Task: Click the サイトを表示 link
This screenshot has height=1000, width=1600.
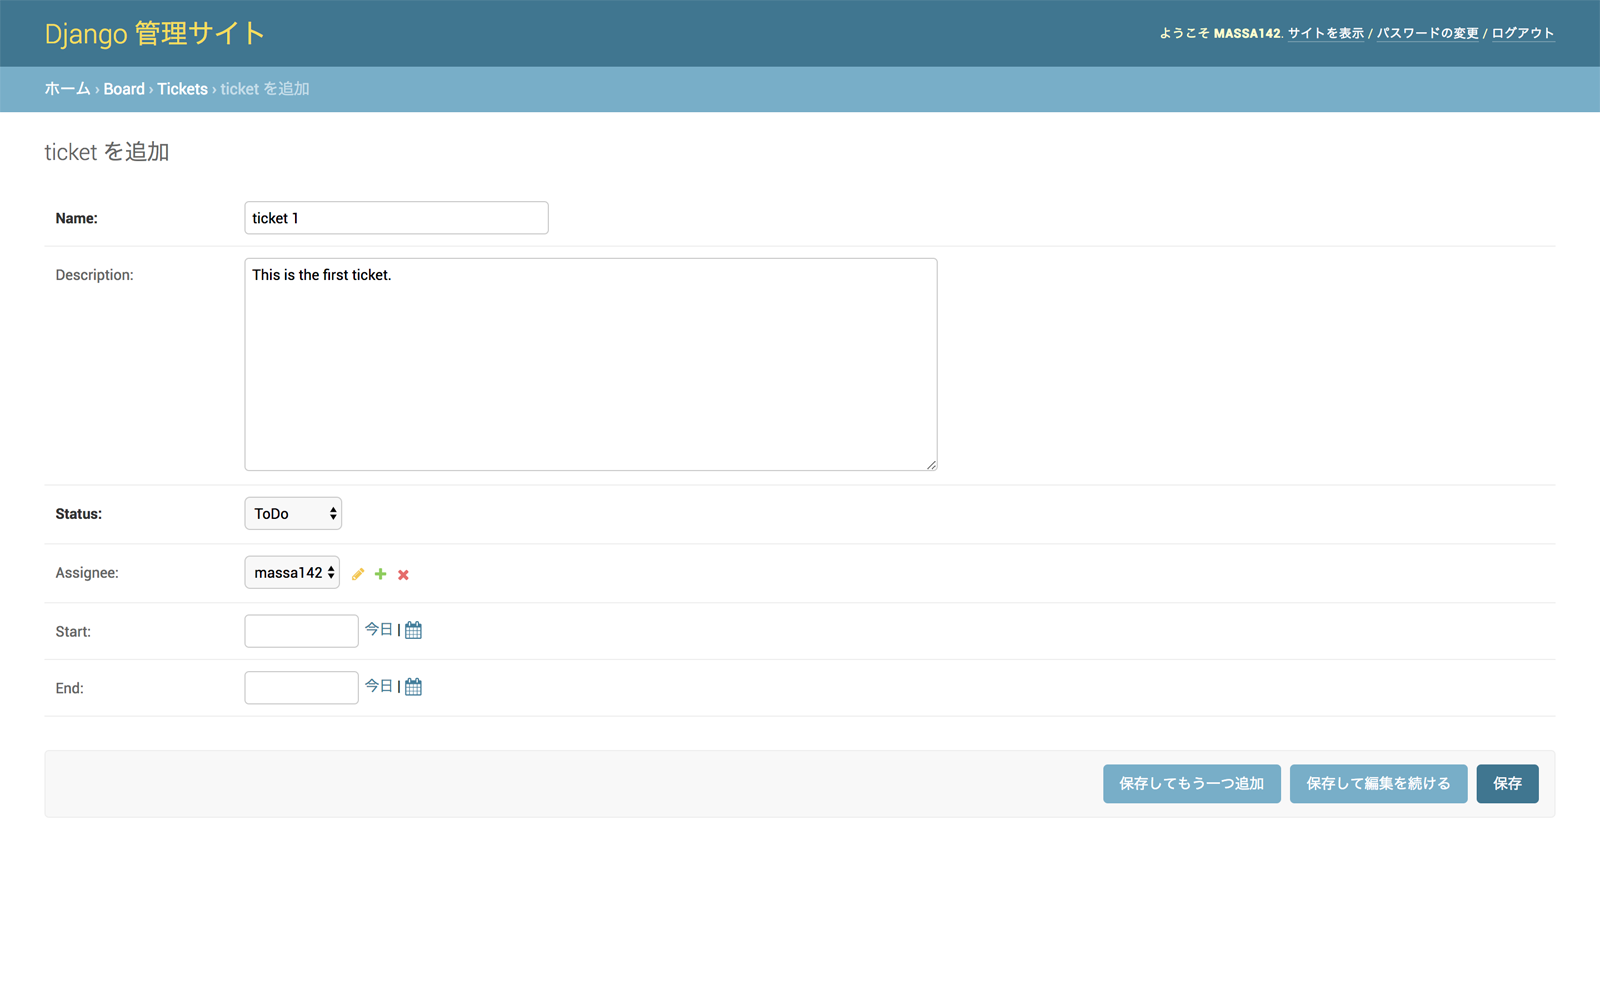Action: click(1326, 33)
